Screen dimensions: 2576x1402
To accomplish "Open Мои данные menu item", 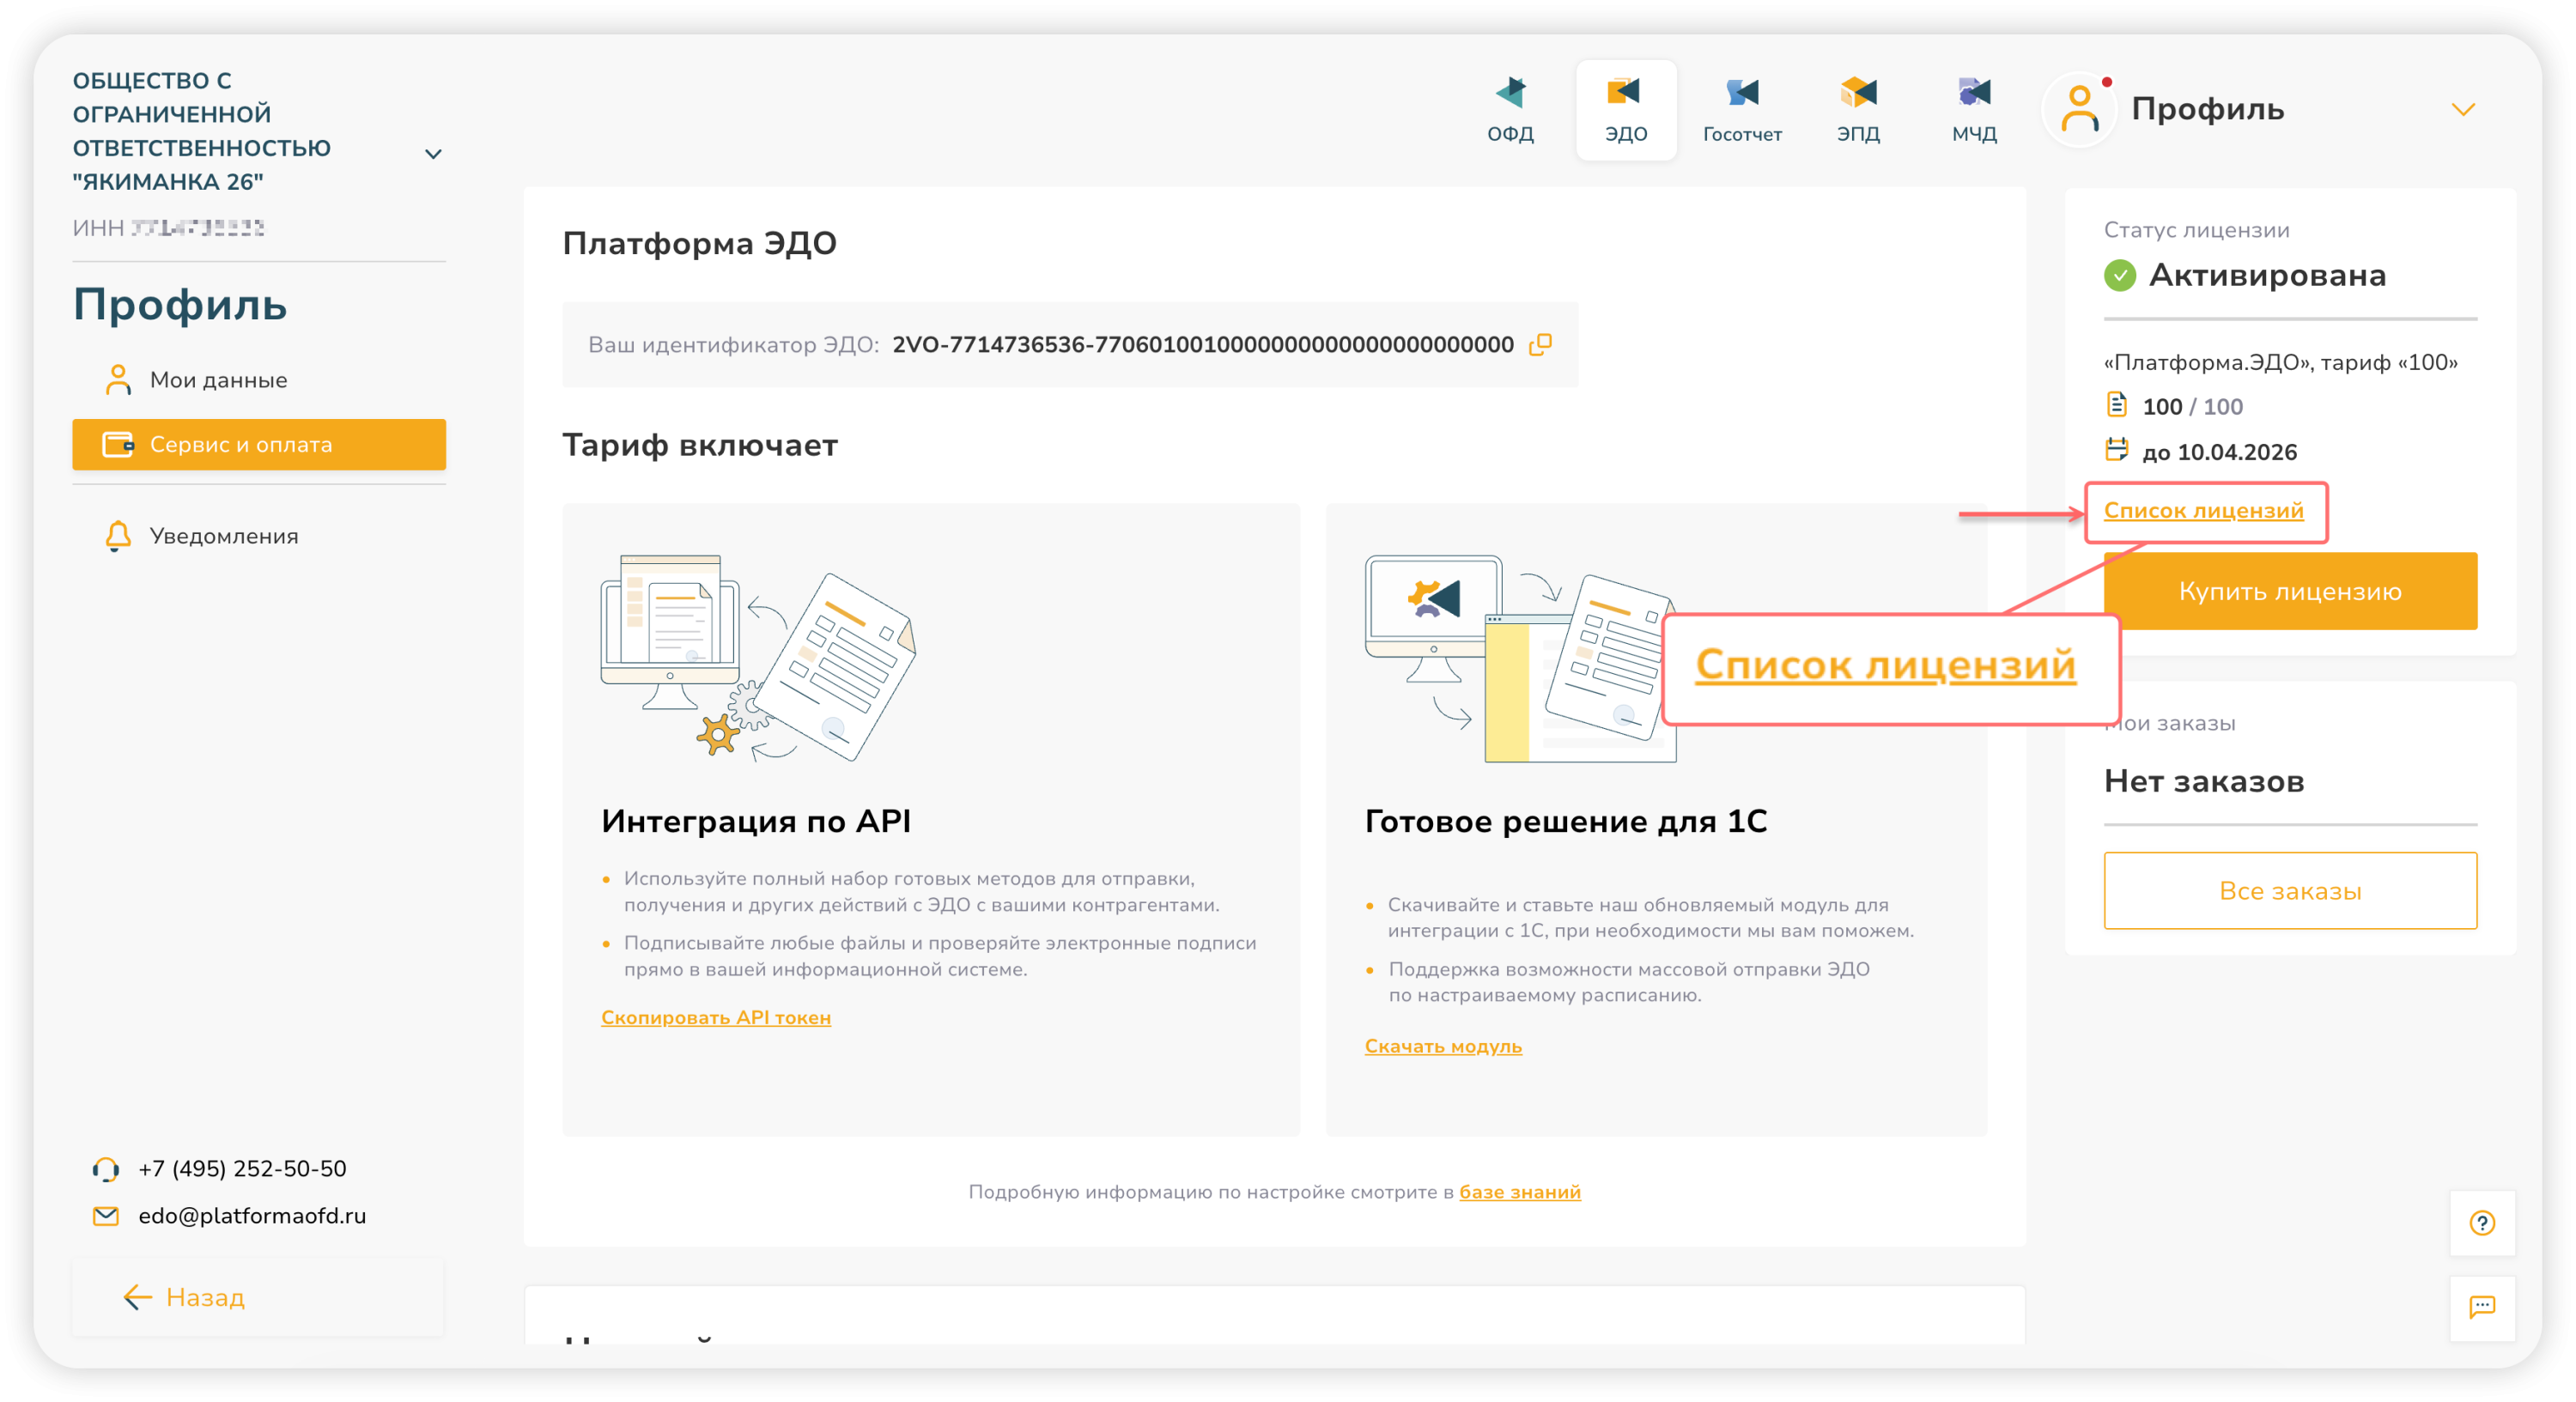I will [x=218, y=380].
